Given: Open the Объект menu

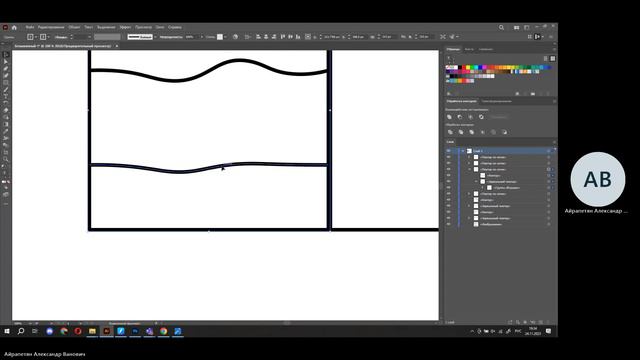Looking at the screenshot, I should point(74,27).
